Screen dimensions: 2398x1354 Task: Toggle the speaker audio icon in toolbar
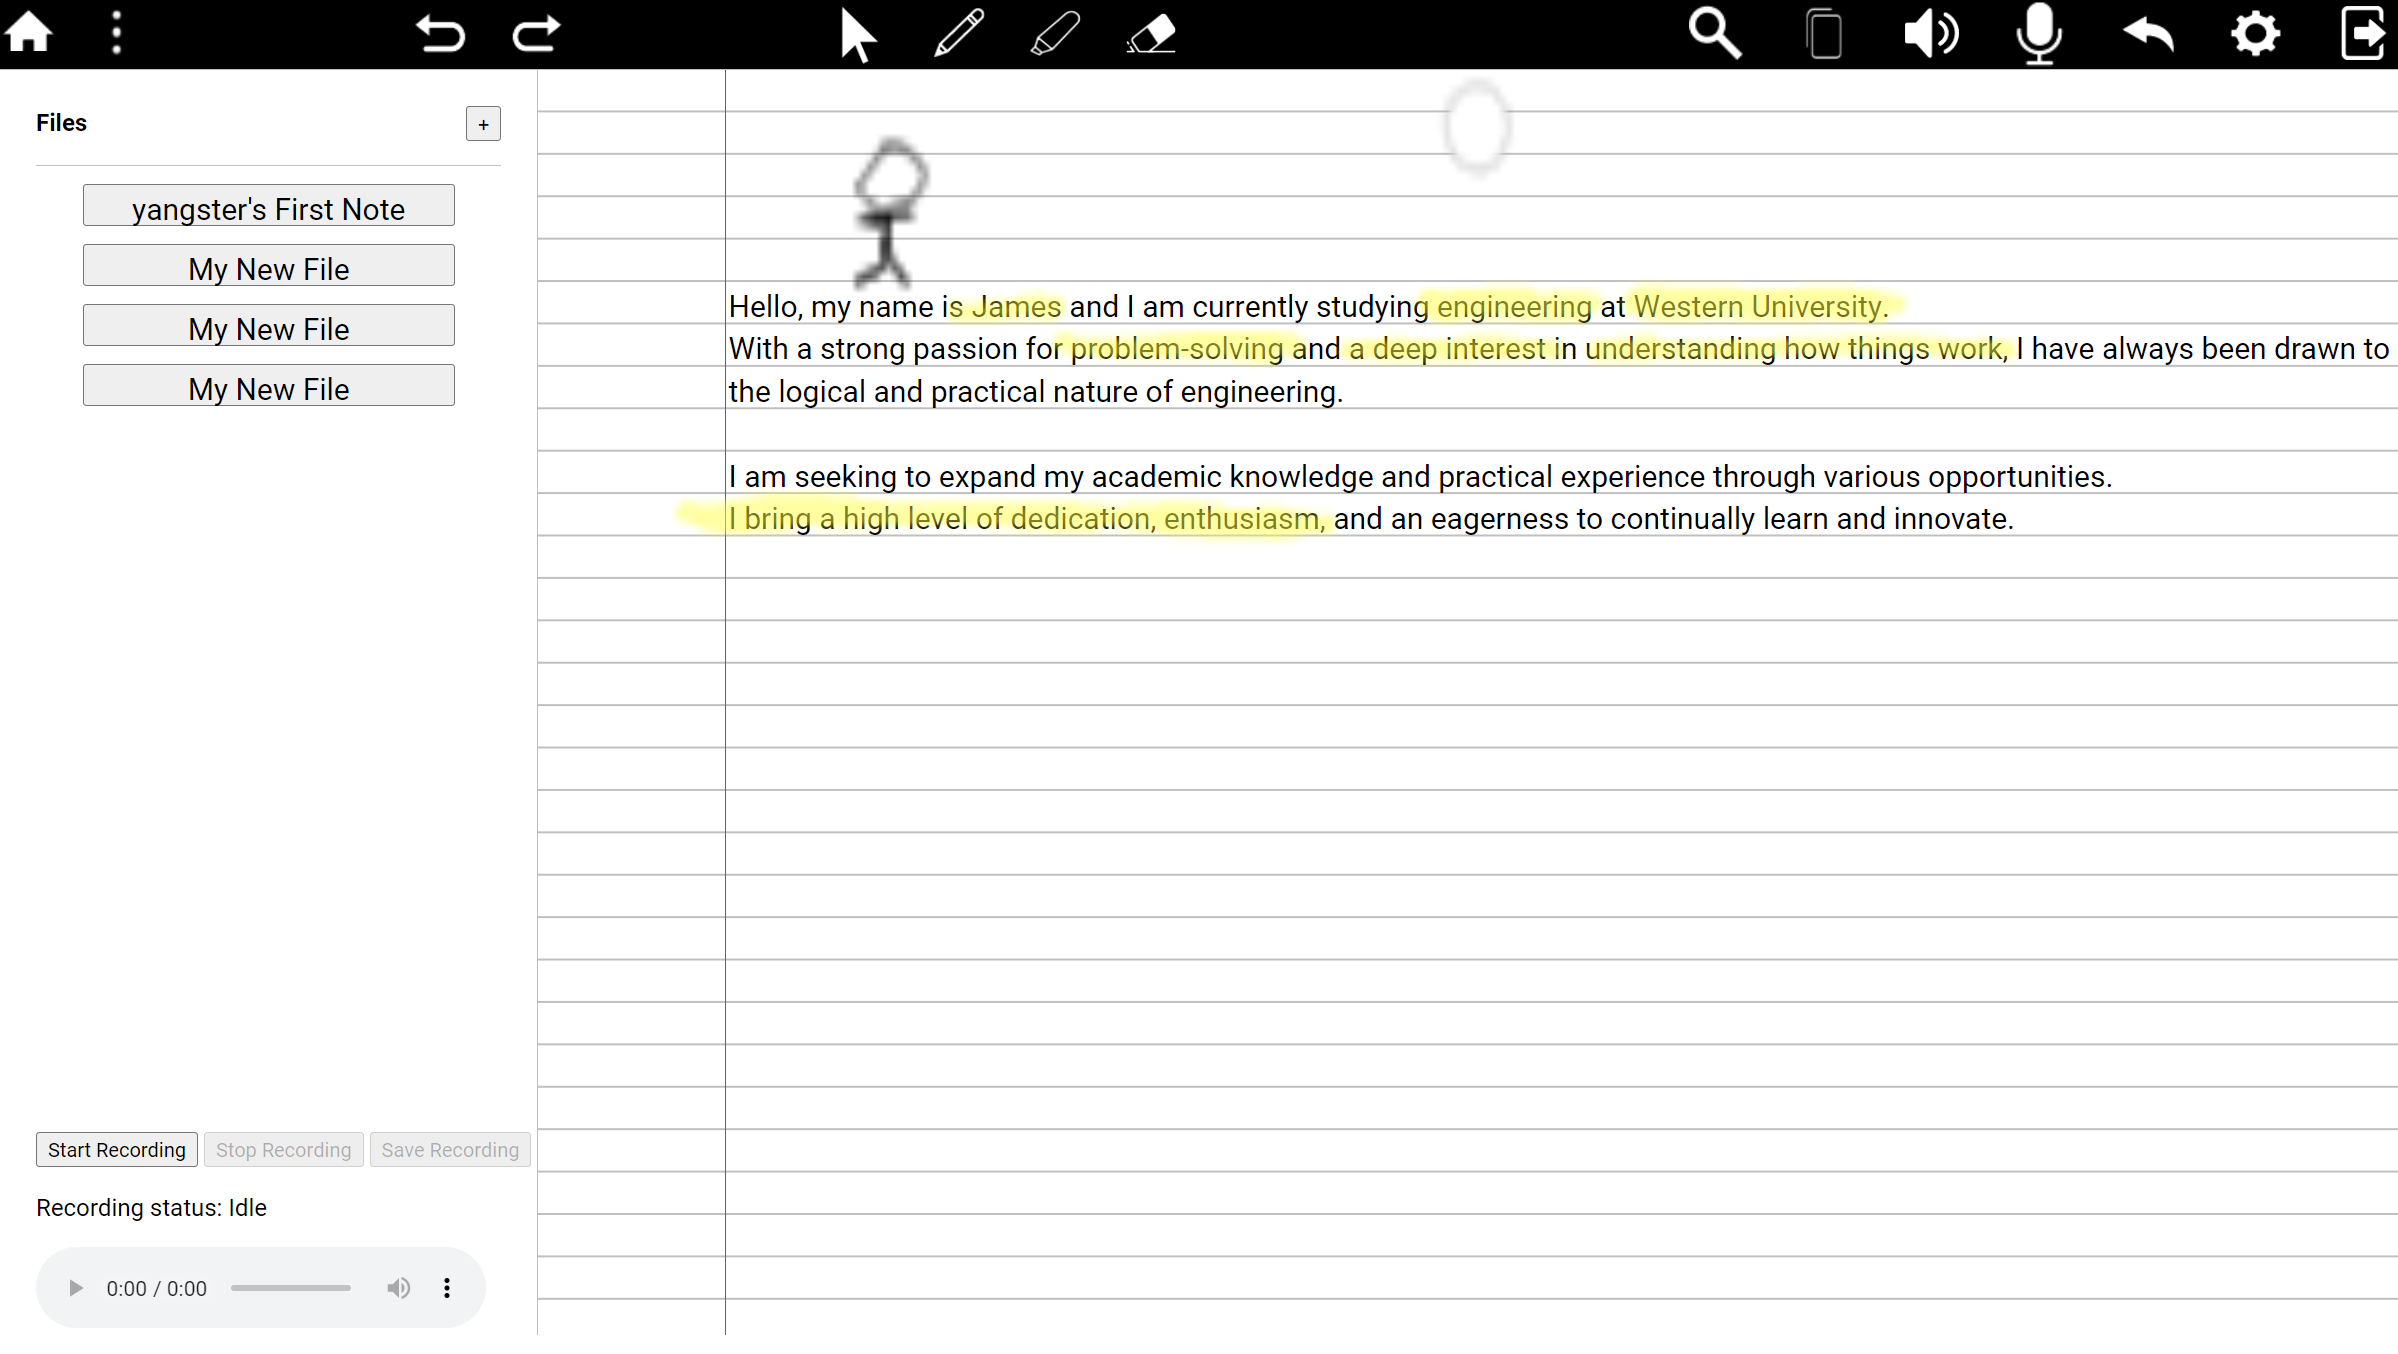[1930, 33]
